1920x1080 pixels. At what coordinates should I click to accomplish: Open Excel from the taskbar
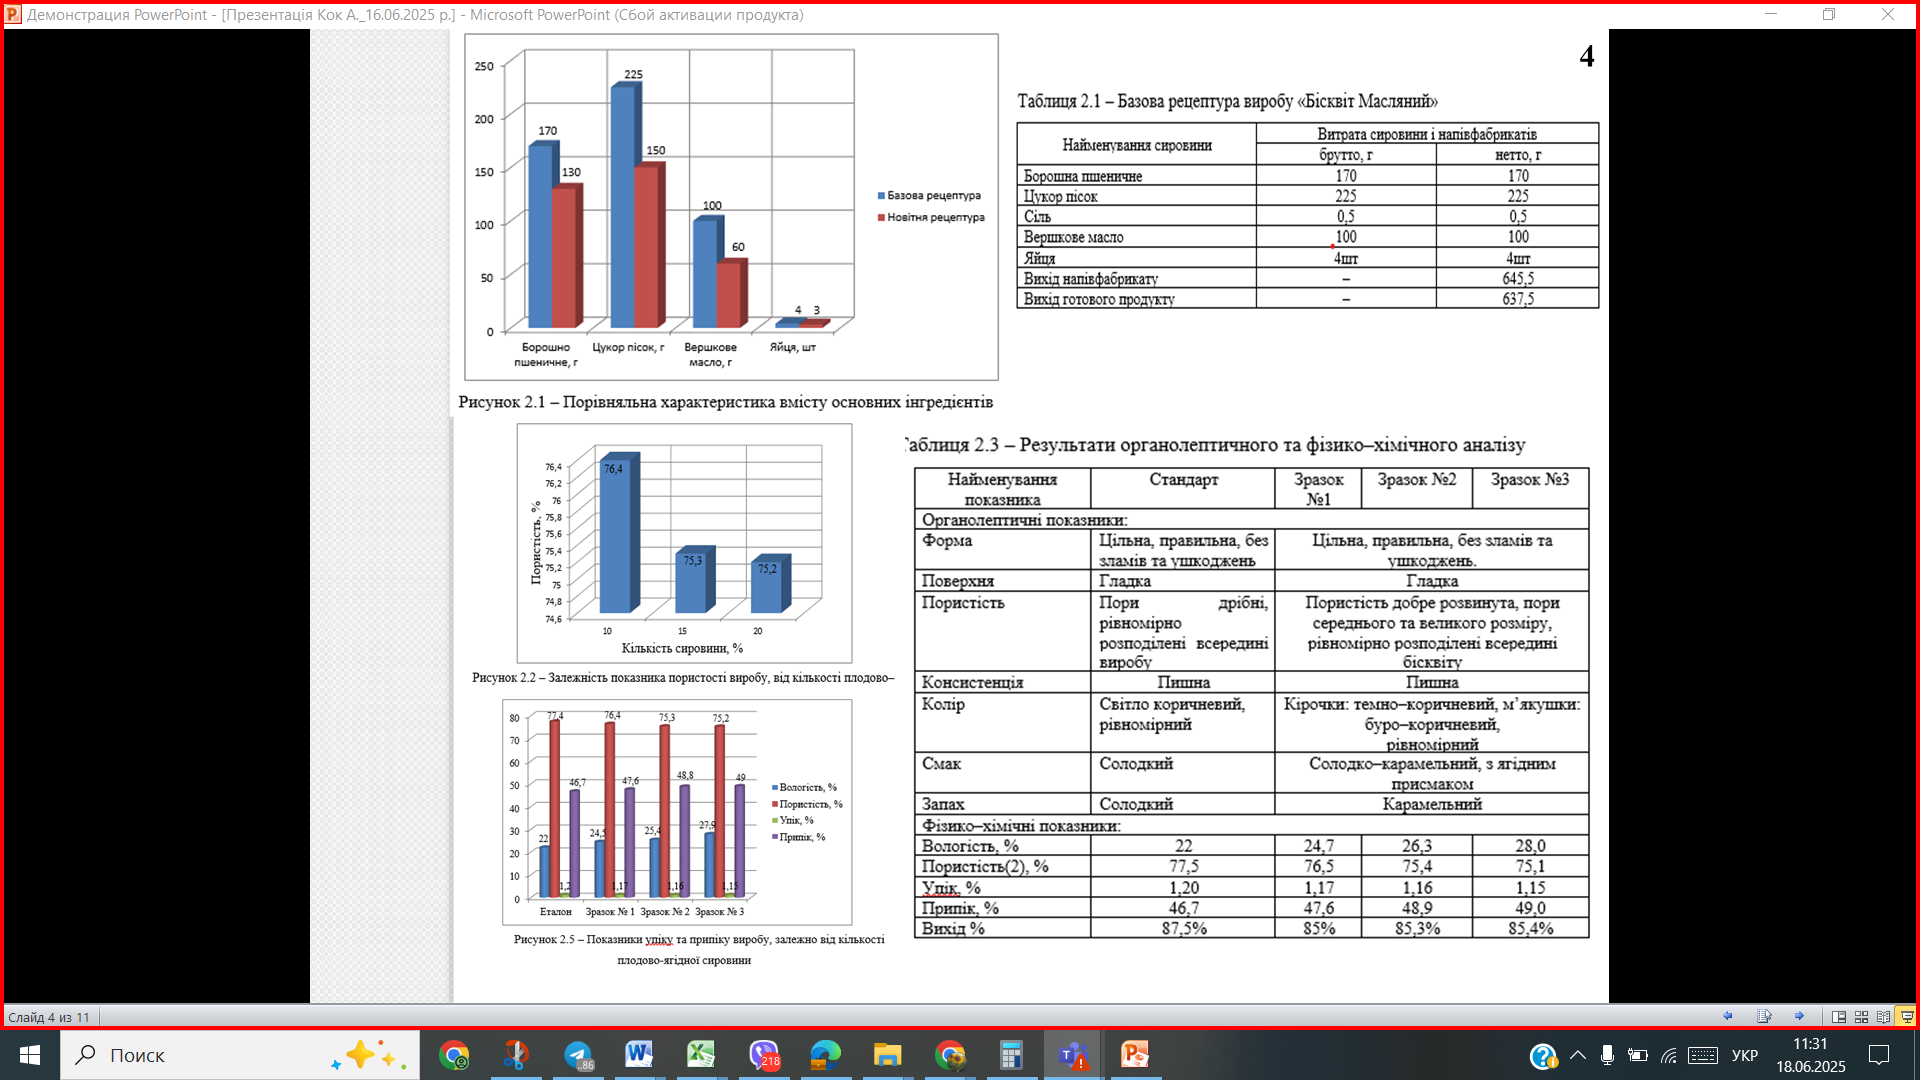[701, 1055]
